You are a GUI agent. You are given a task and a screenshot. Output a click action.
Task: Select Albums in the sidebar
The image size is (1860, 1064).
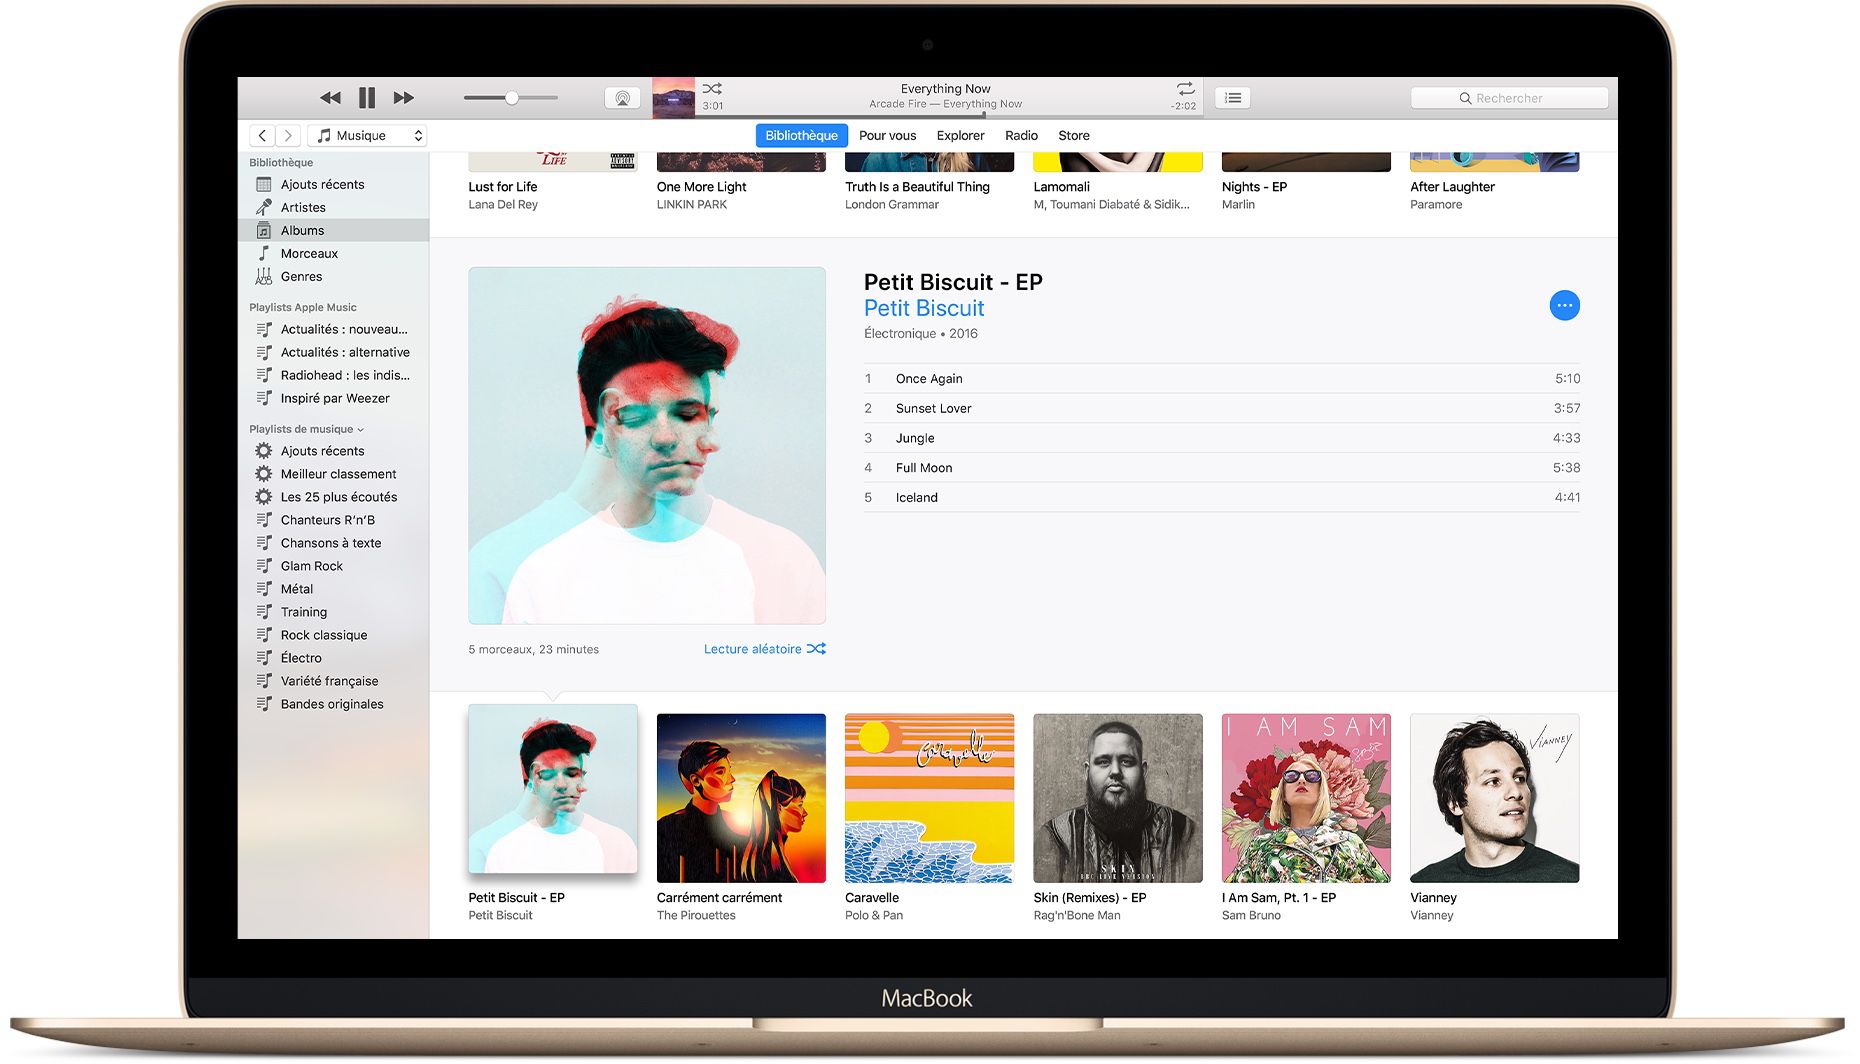click(x=333, y=230)
